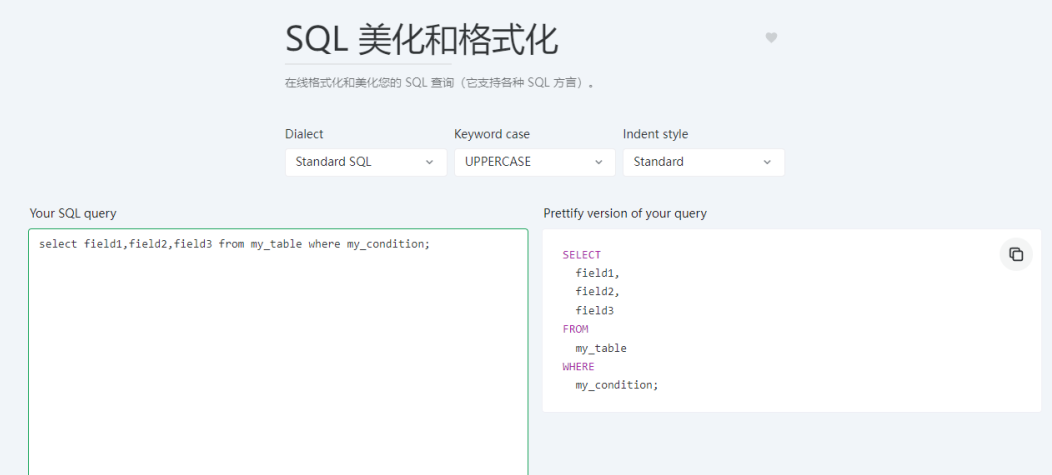
Task: Click the SELECT keyword in the output
Action: click(x=581, y=255)
